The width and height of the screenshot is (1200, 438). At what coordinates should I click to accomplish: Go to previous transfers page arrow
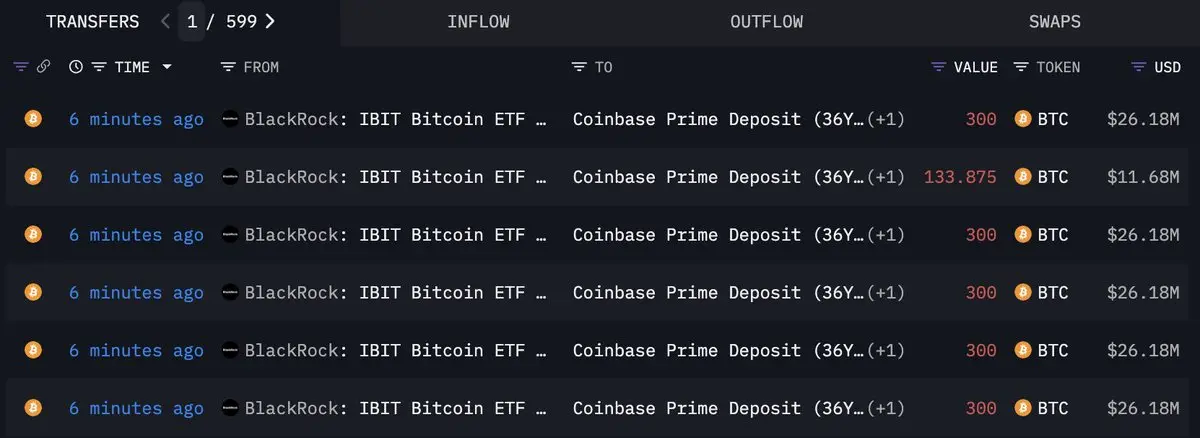[165, 21]
